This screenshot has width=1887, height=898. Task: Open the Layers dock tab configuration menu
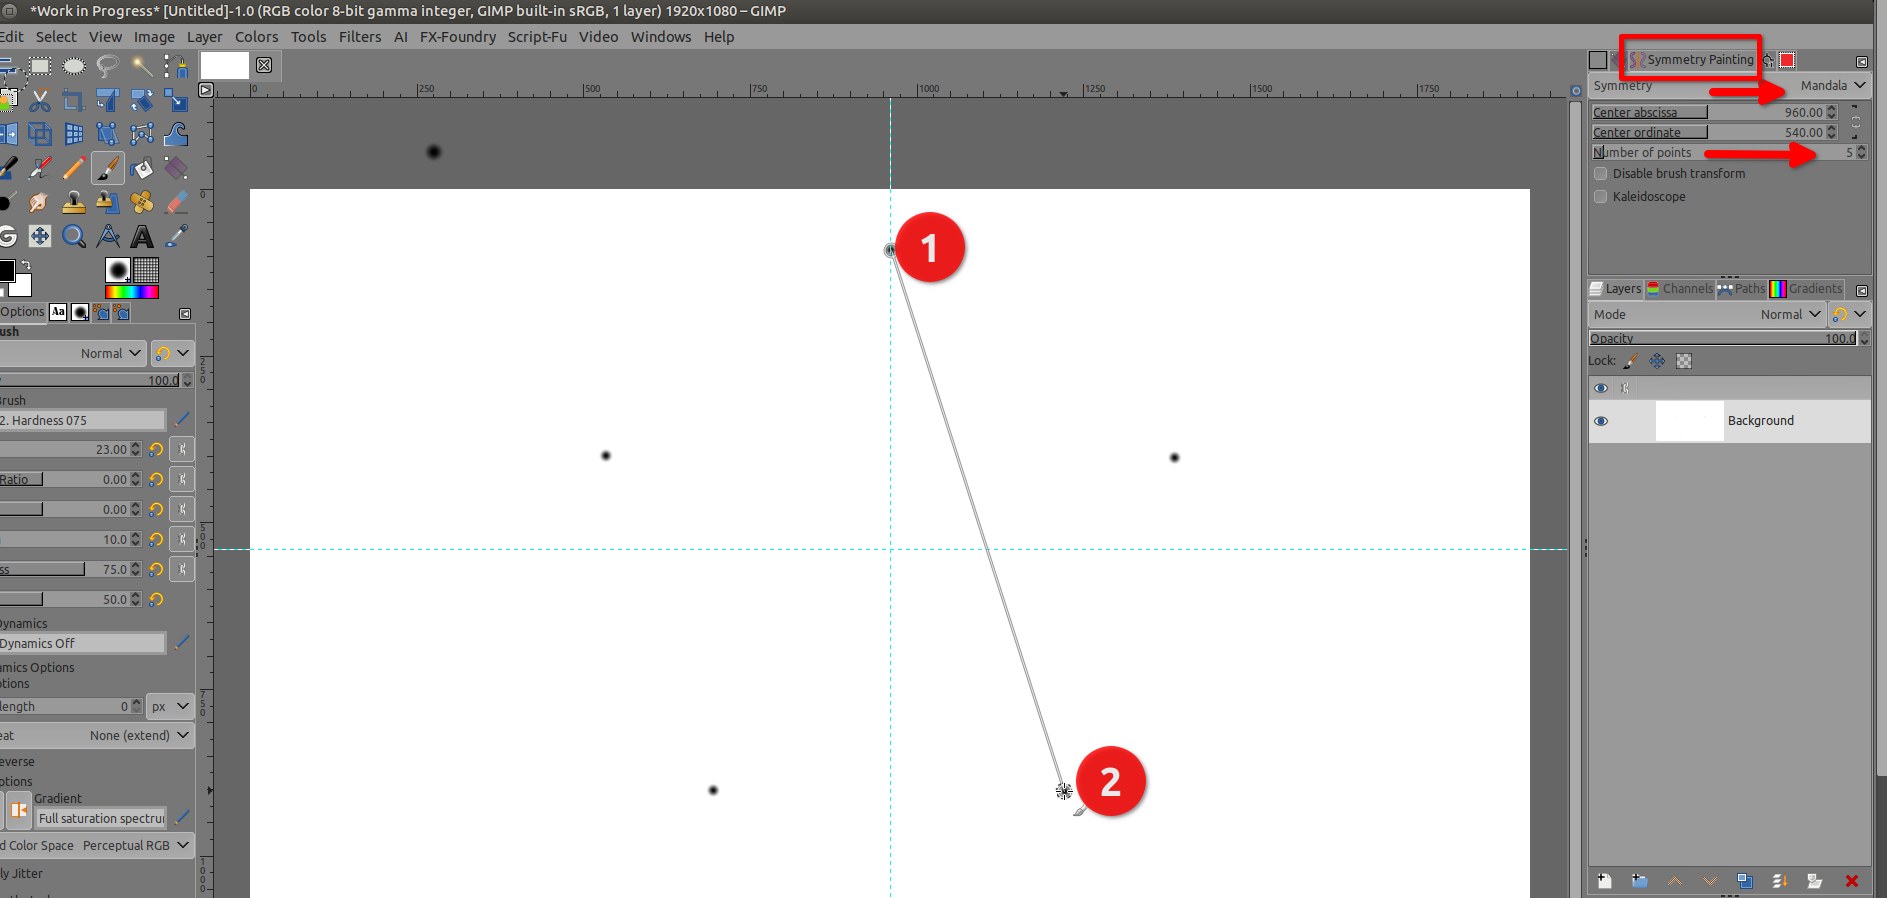[x=1862, y=290]
